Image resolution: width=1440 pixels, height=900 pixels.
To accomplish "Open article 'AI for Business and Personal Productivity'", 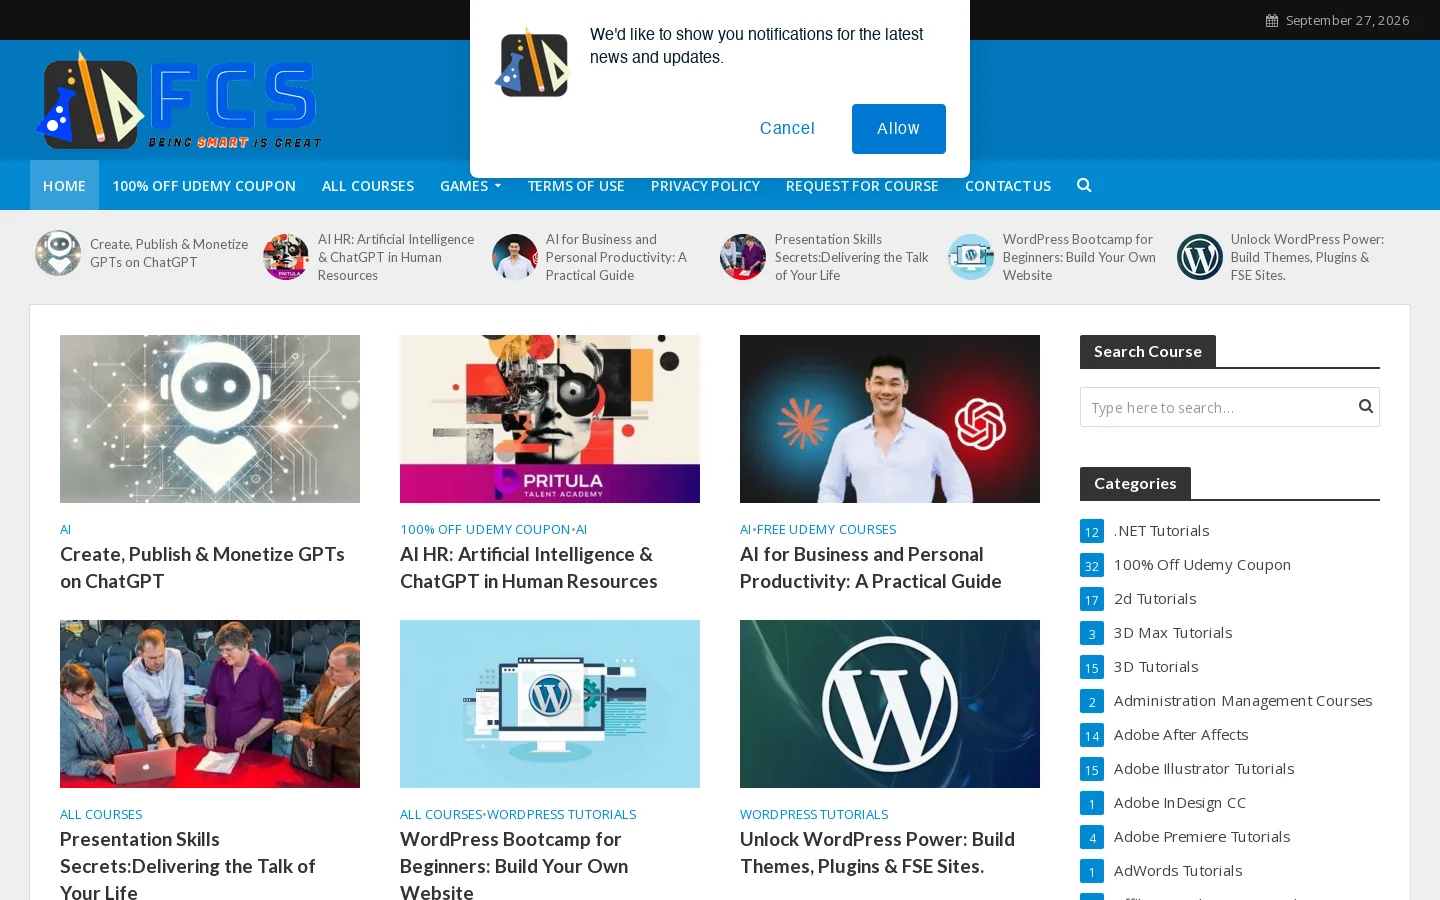I will pyautogui.click(x=870, y=567).
